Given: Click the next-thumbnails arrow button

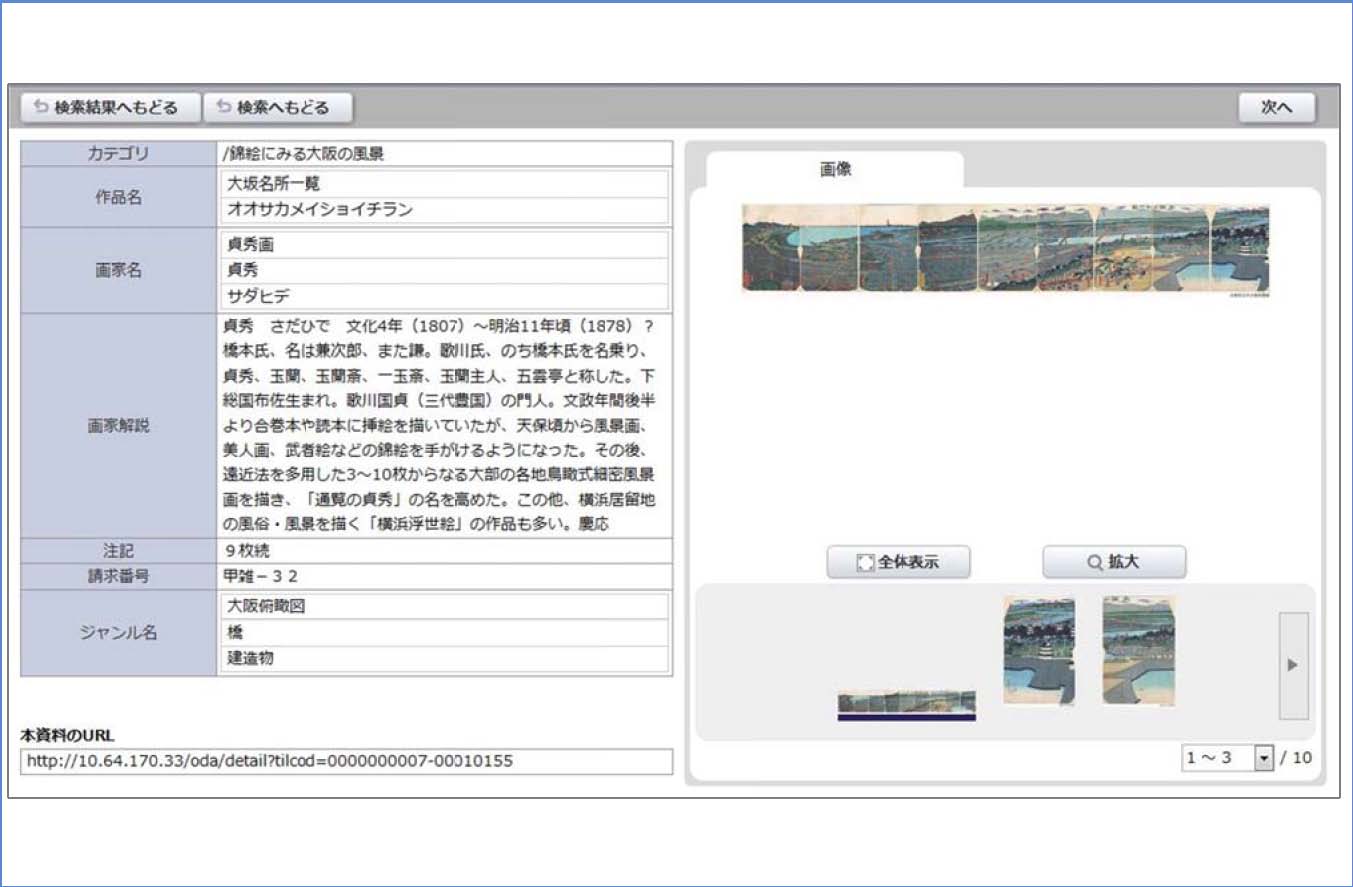Looking at the screenshot, I should point(1293,665).
